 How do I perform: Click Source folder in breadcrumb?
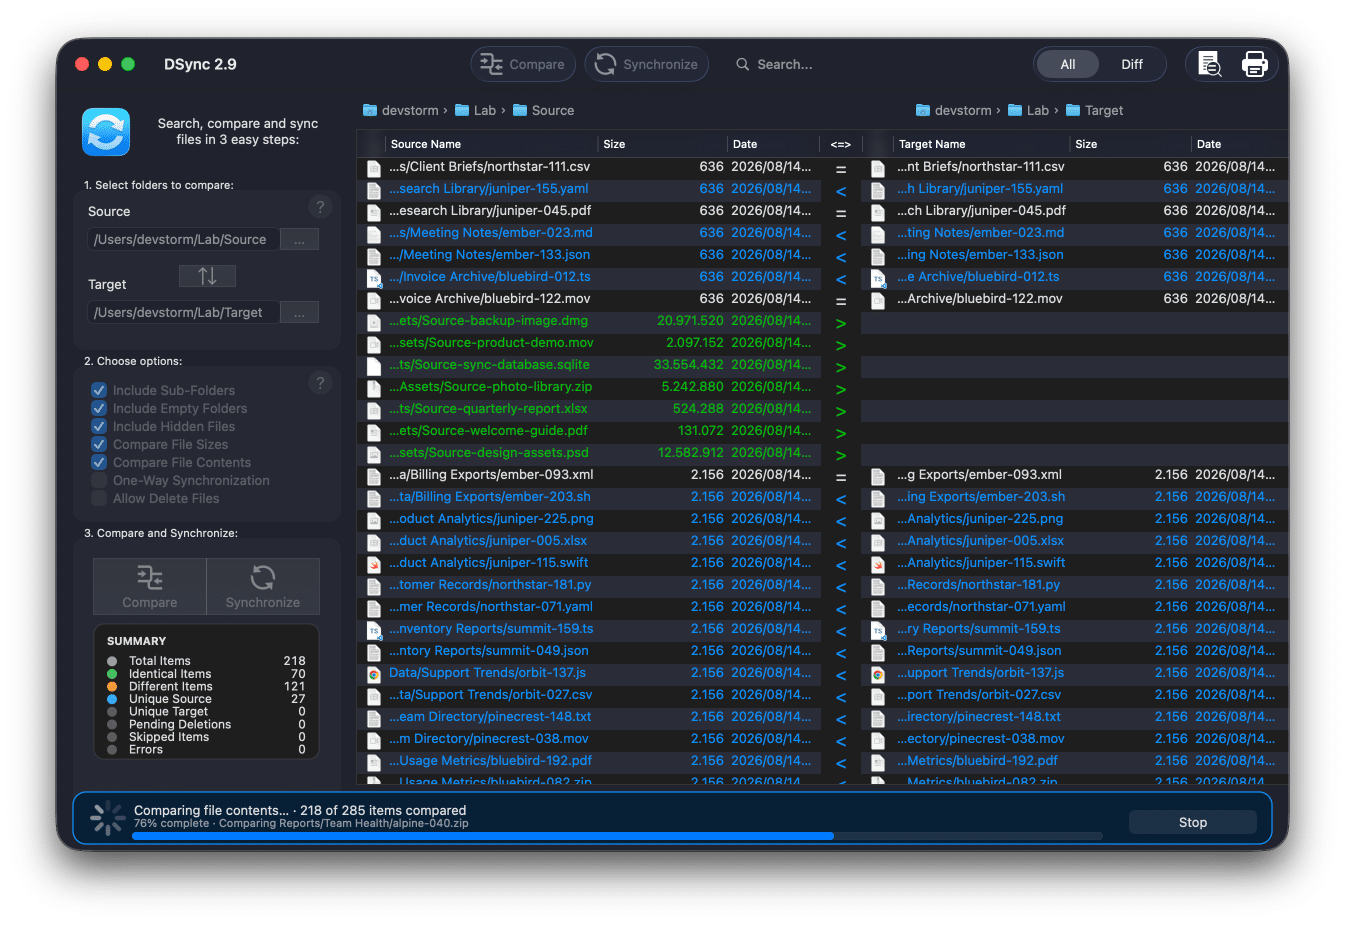[544, 110]
